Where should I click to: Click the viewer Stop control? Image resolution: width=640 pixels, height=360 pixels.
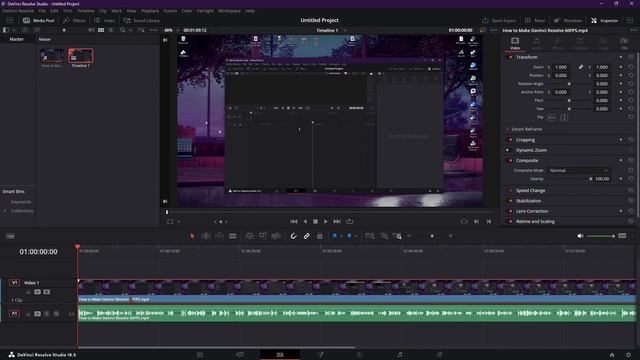coord(315,222)
